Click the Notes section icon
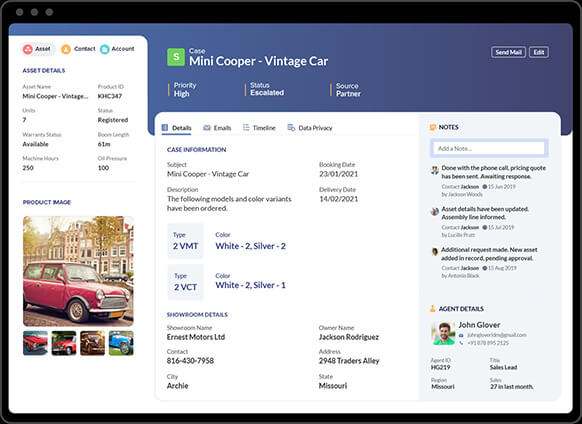The height and width of the screenshot is (424, 582). (x=433, y=127)
